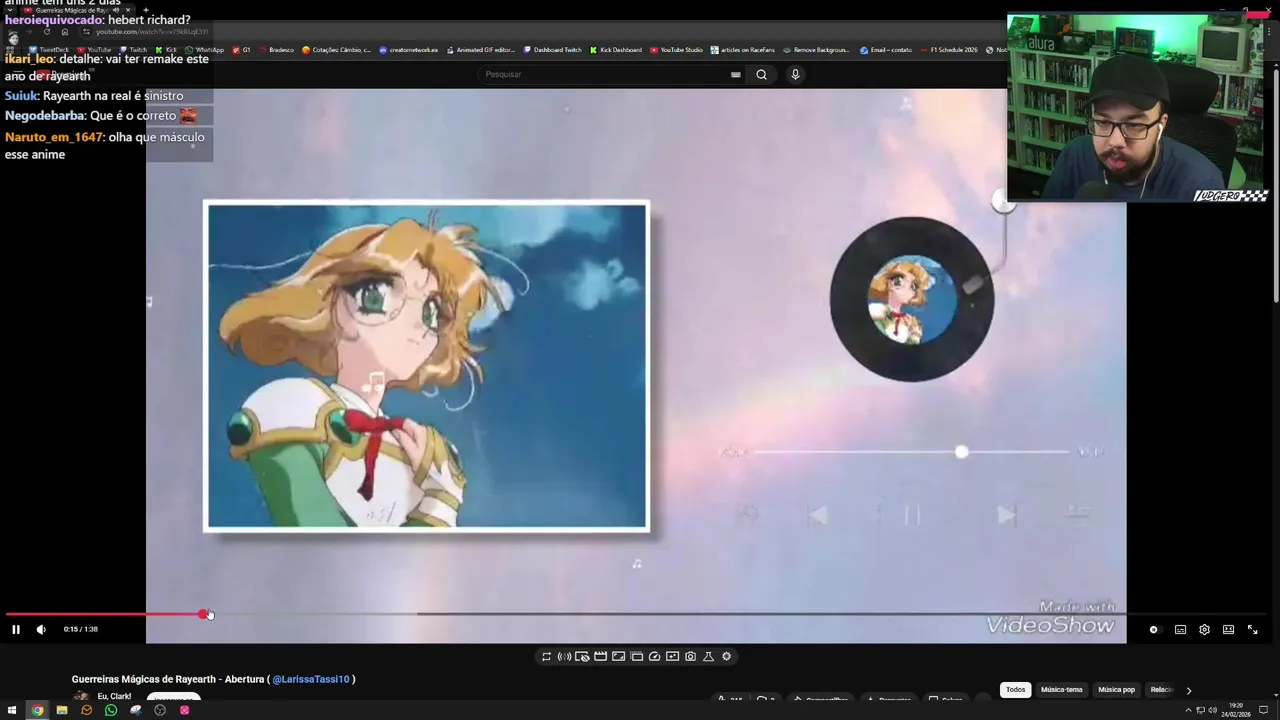Switch player to theater mode

[1228, 629]
